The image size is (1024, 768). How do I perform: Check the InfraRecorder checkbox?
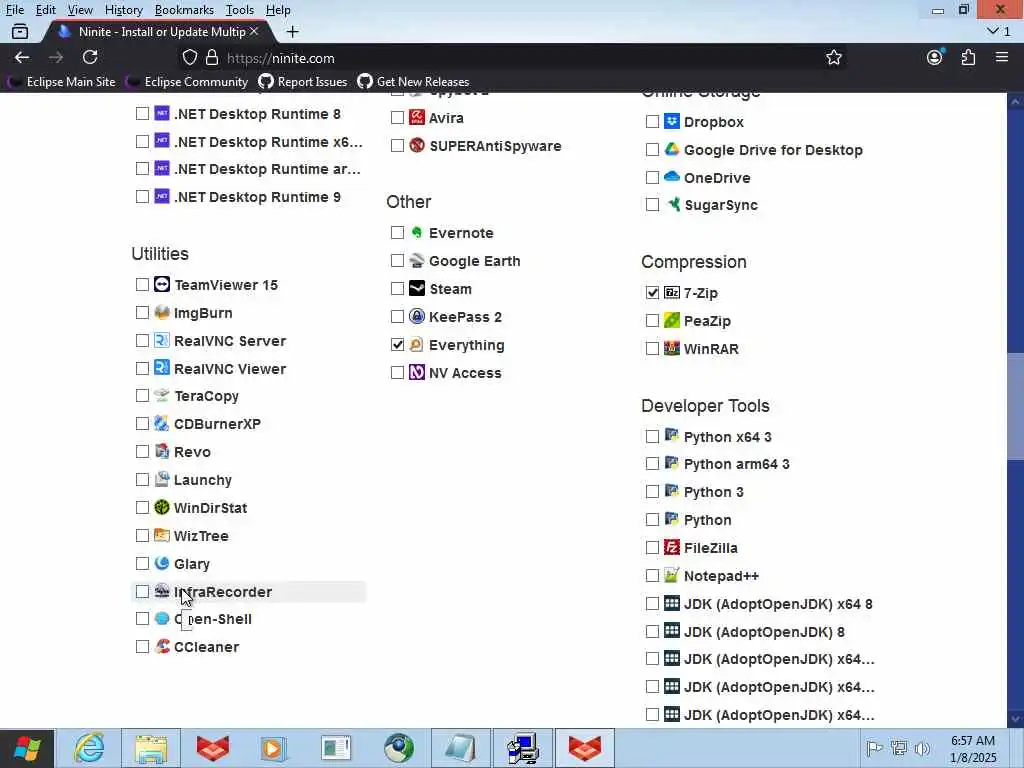tap(142, 592)
